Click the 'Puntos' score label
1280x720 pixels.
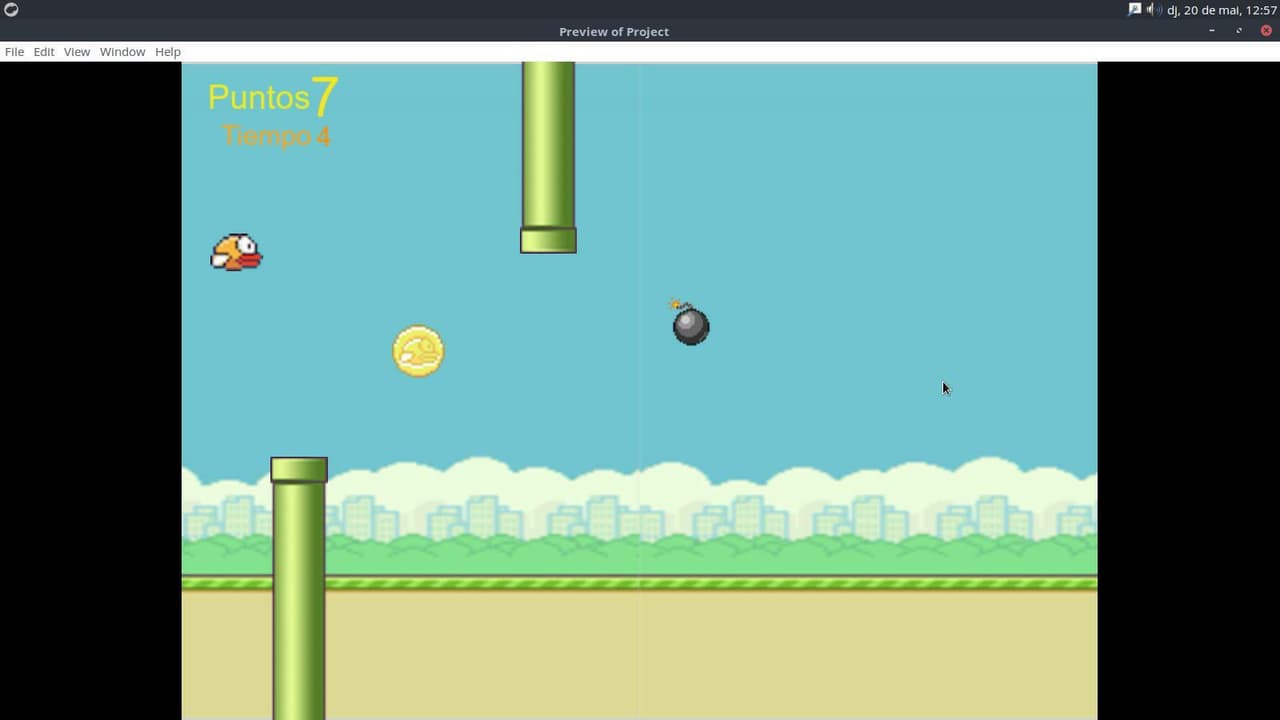click(259, 97)
